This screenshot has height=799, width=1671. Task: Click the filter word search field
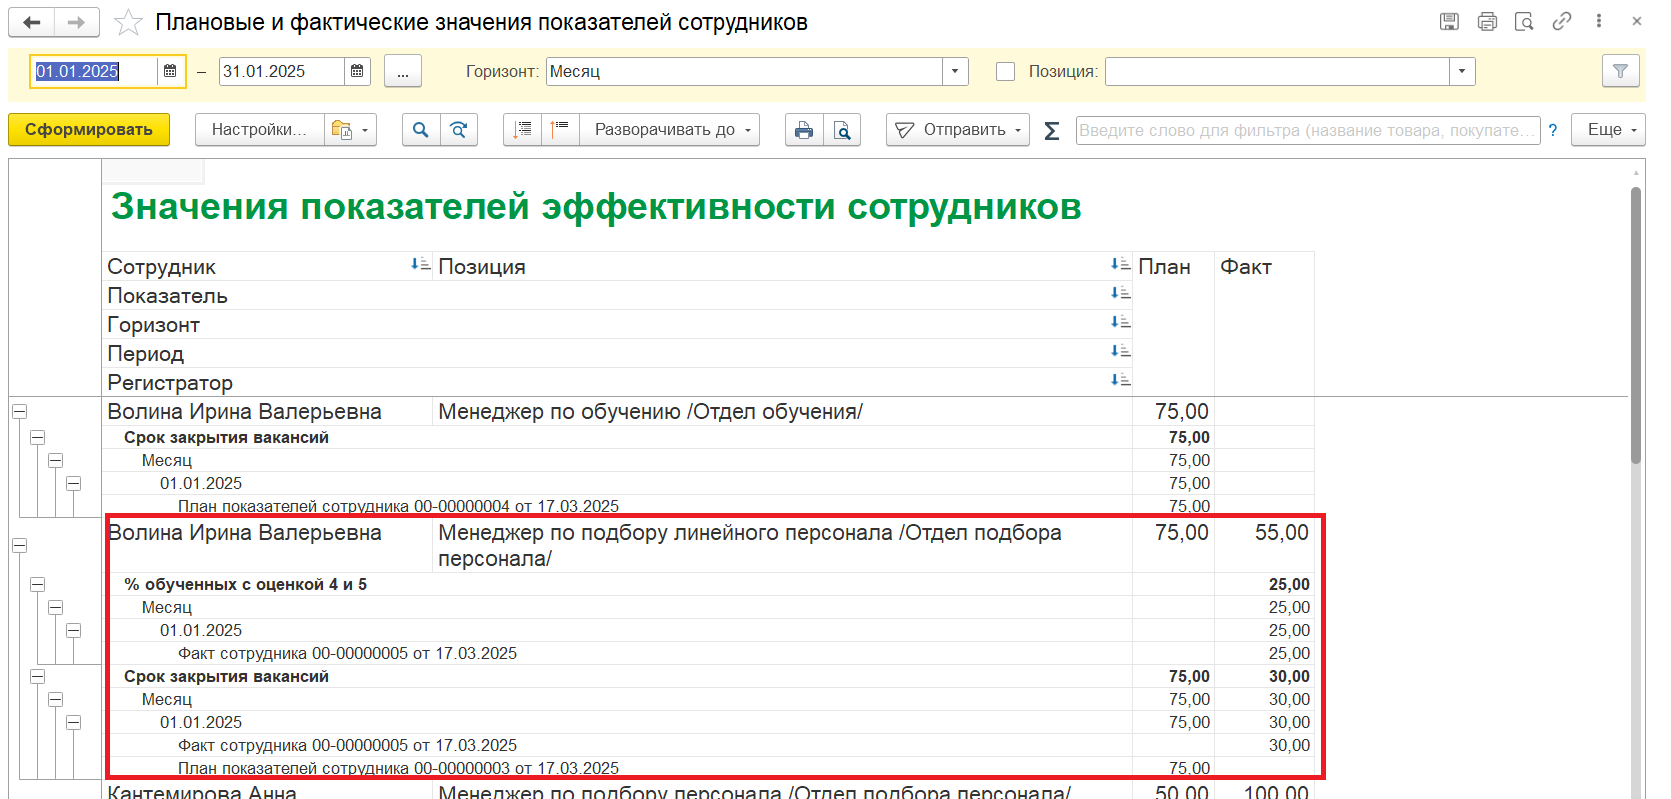coord(1306,130)
